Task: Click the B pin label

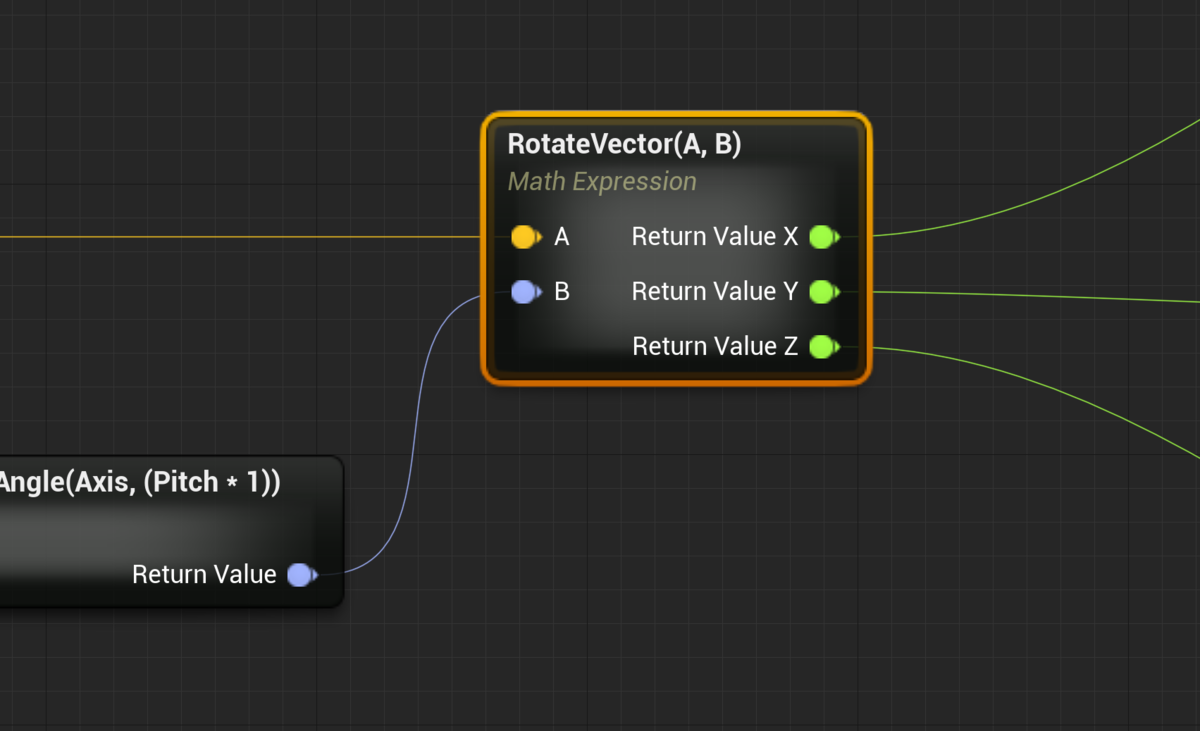Action: point(562,292)
